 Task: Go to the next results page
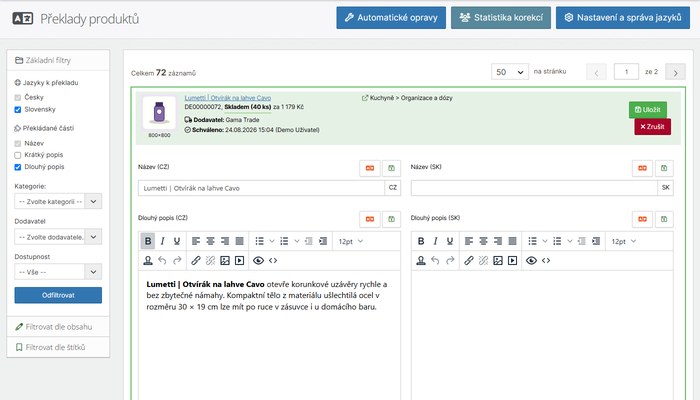(x=675, y=72)
